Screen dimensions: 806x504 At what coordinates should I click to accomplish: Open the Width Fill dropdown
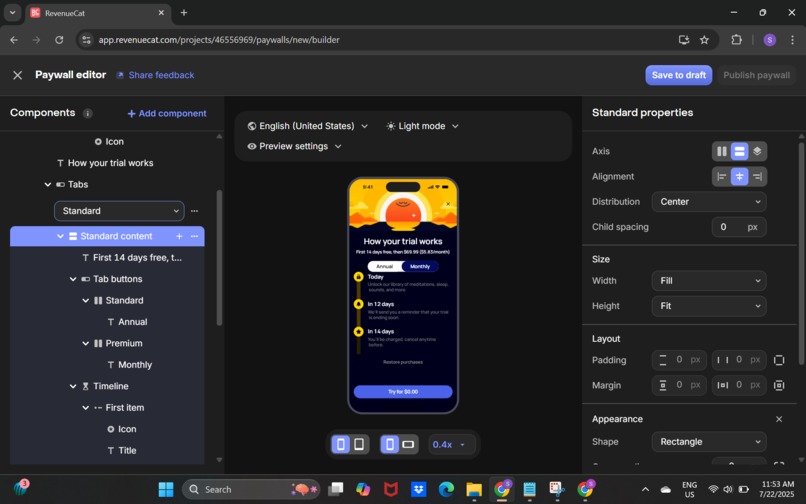click(x=709, y=281)
